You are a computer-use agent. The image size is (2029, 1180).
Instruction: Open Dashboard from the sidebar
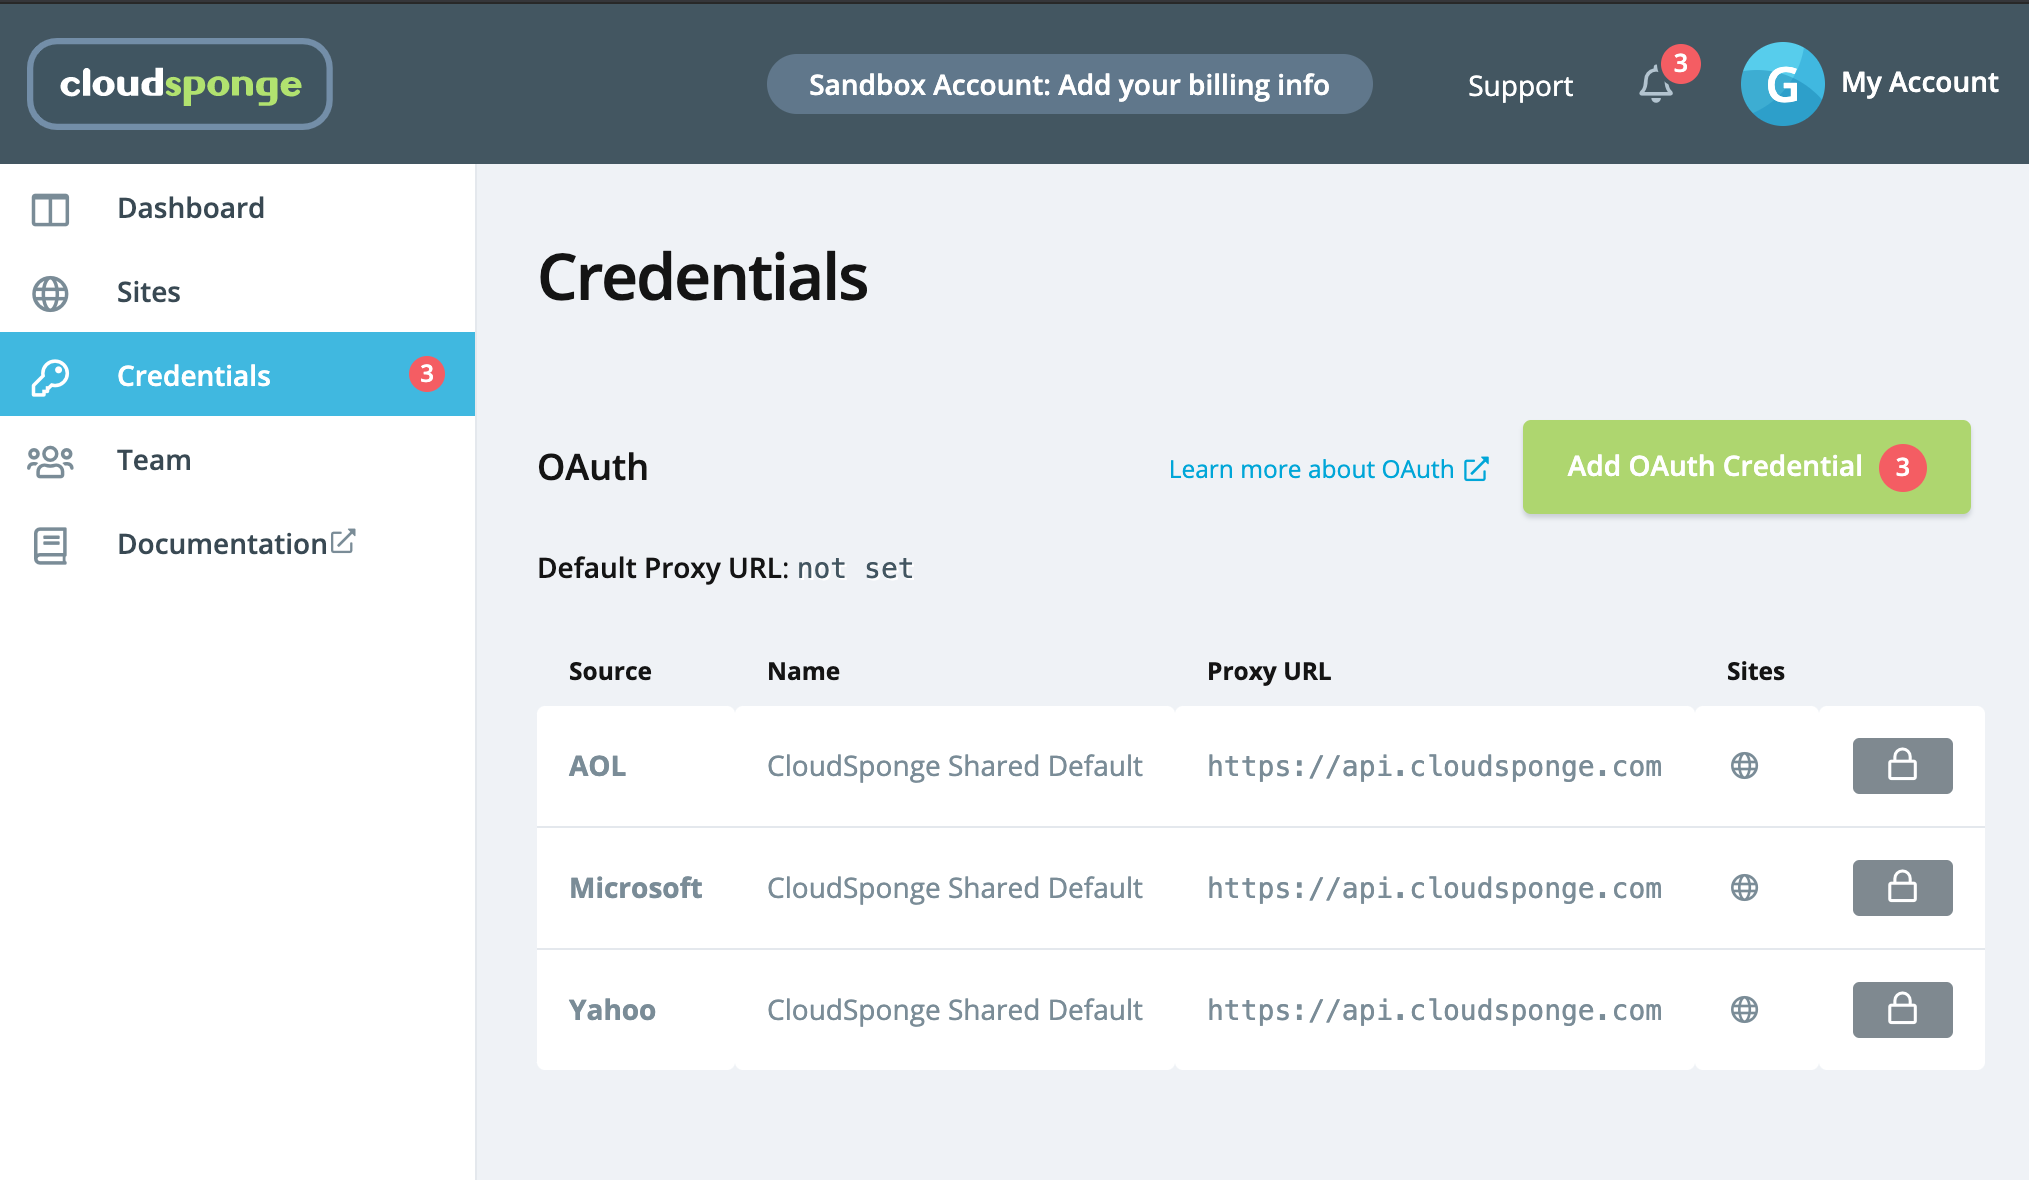(x=191, y=208)
